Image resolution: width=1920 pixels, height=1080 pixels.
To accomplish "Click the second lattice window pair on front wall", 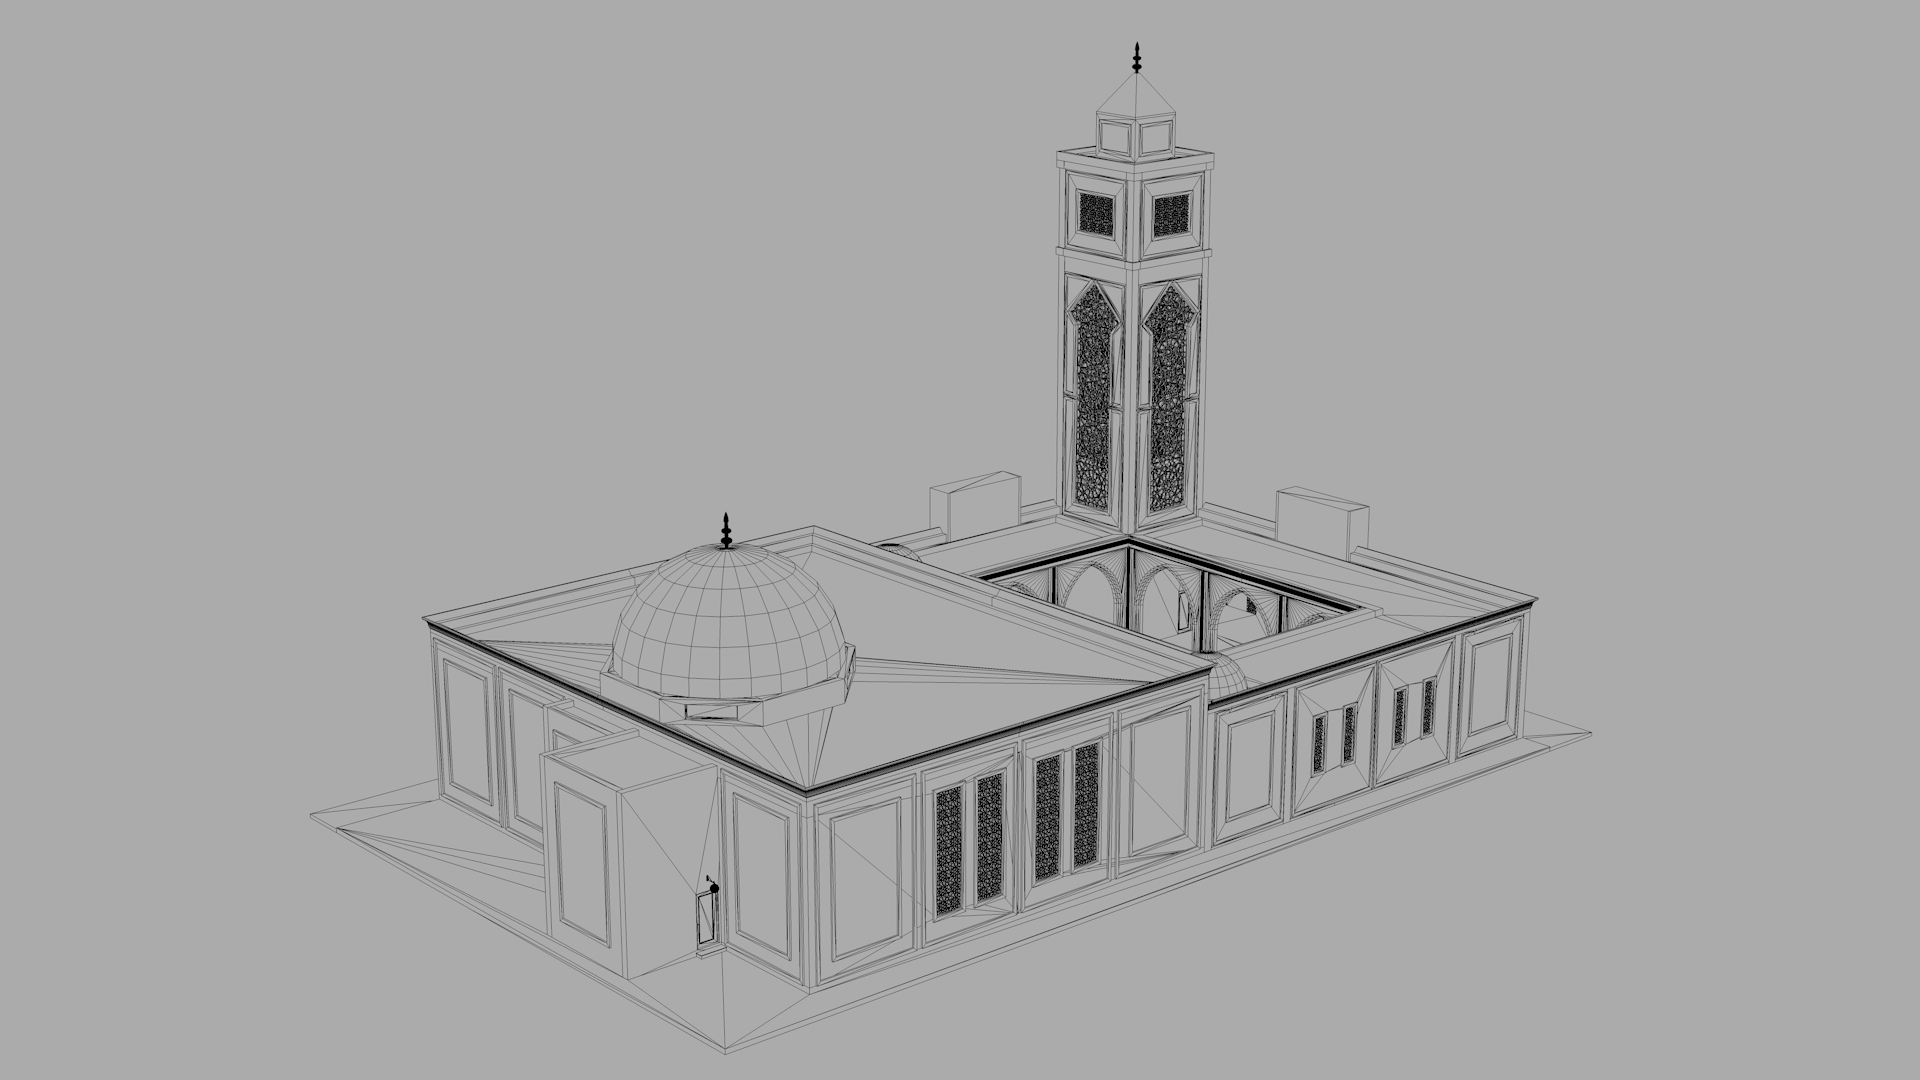I will pos(1067,812).
